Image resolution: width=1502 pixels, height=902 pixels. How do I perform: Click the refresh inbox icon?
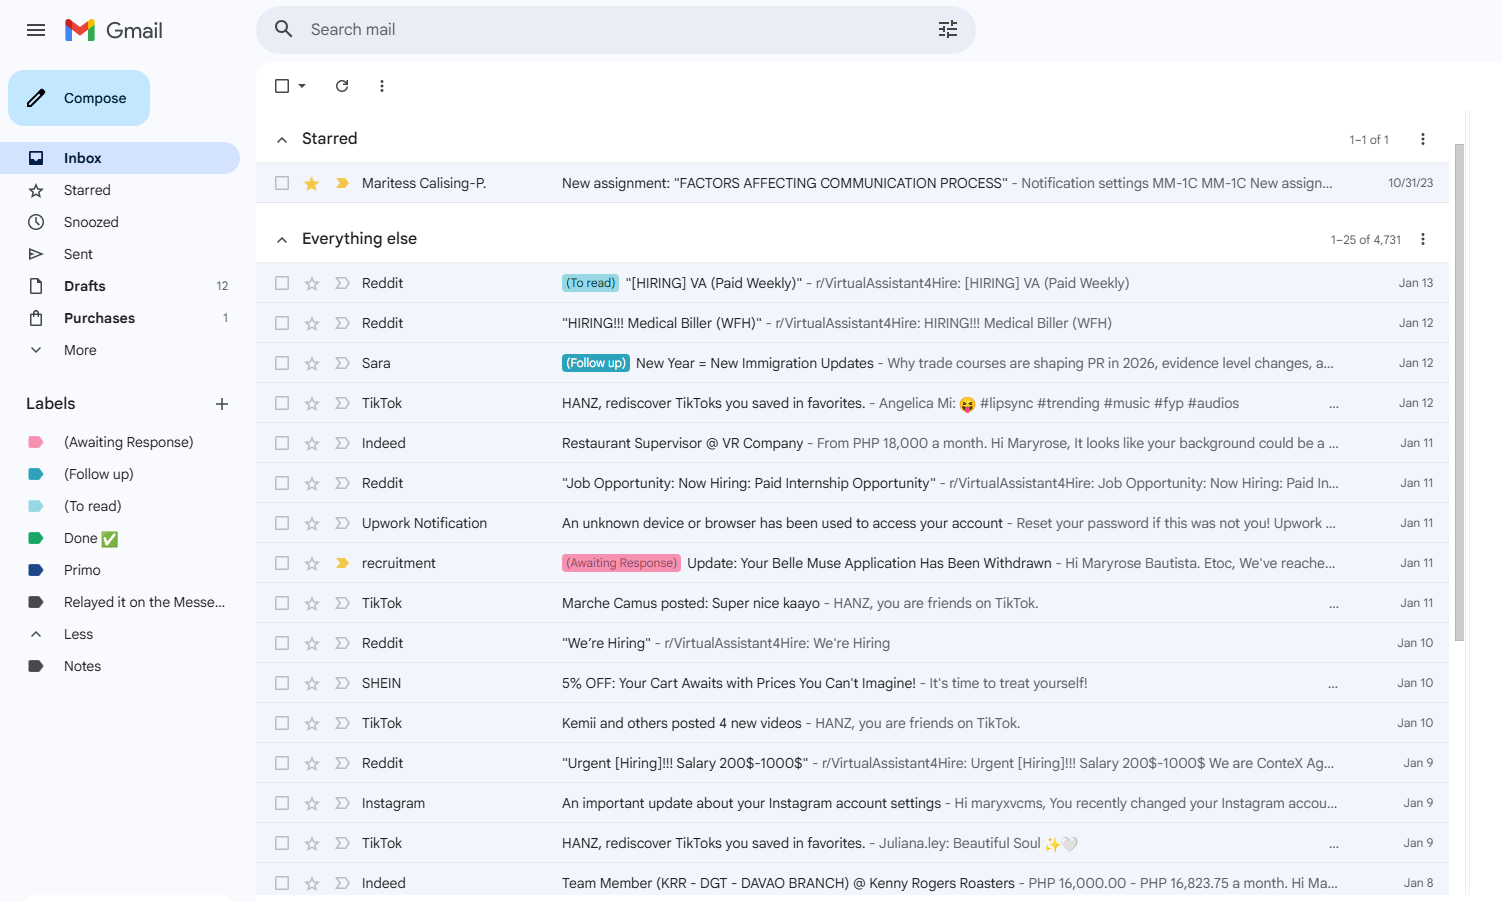(342, 86)
